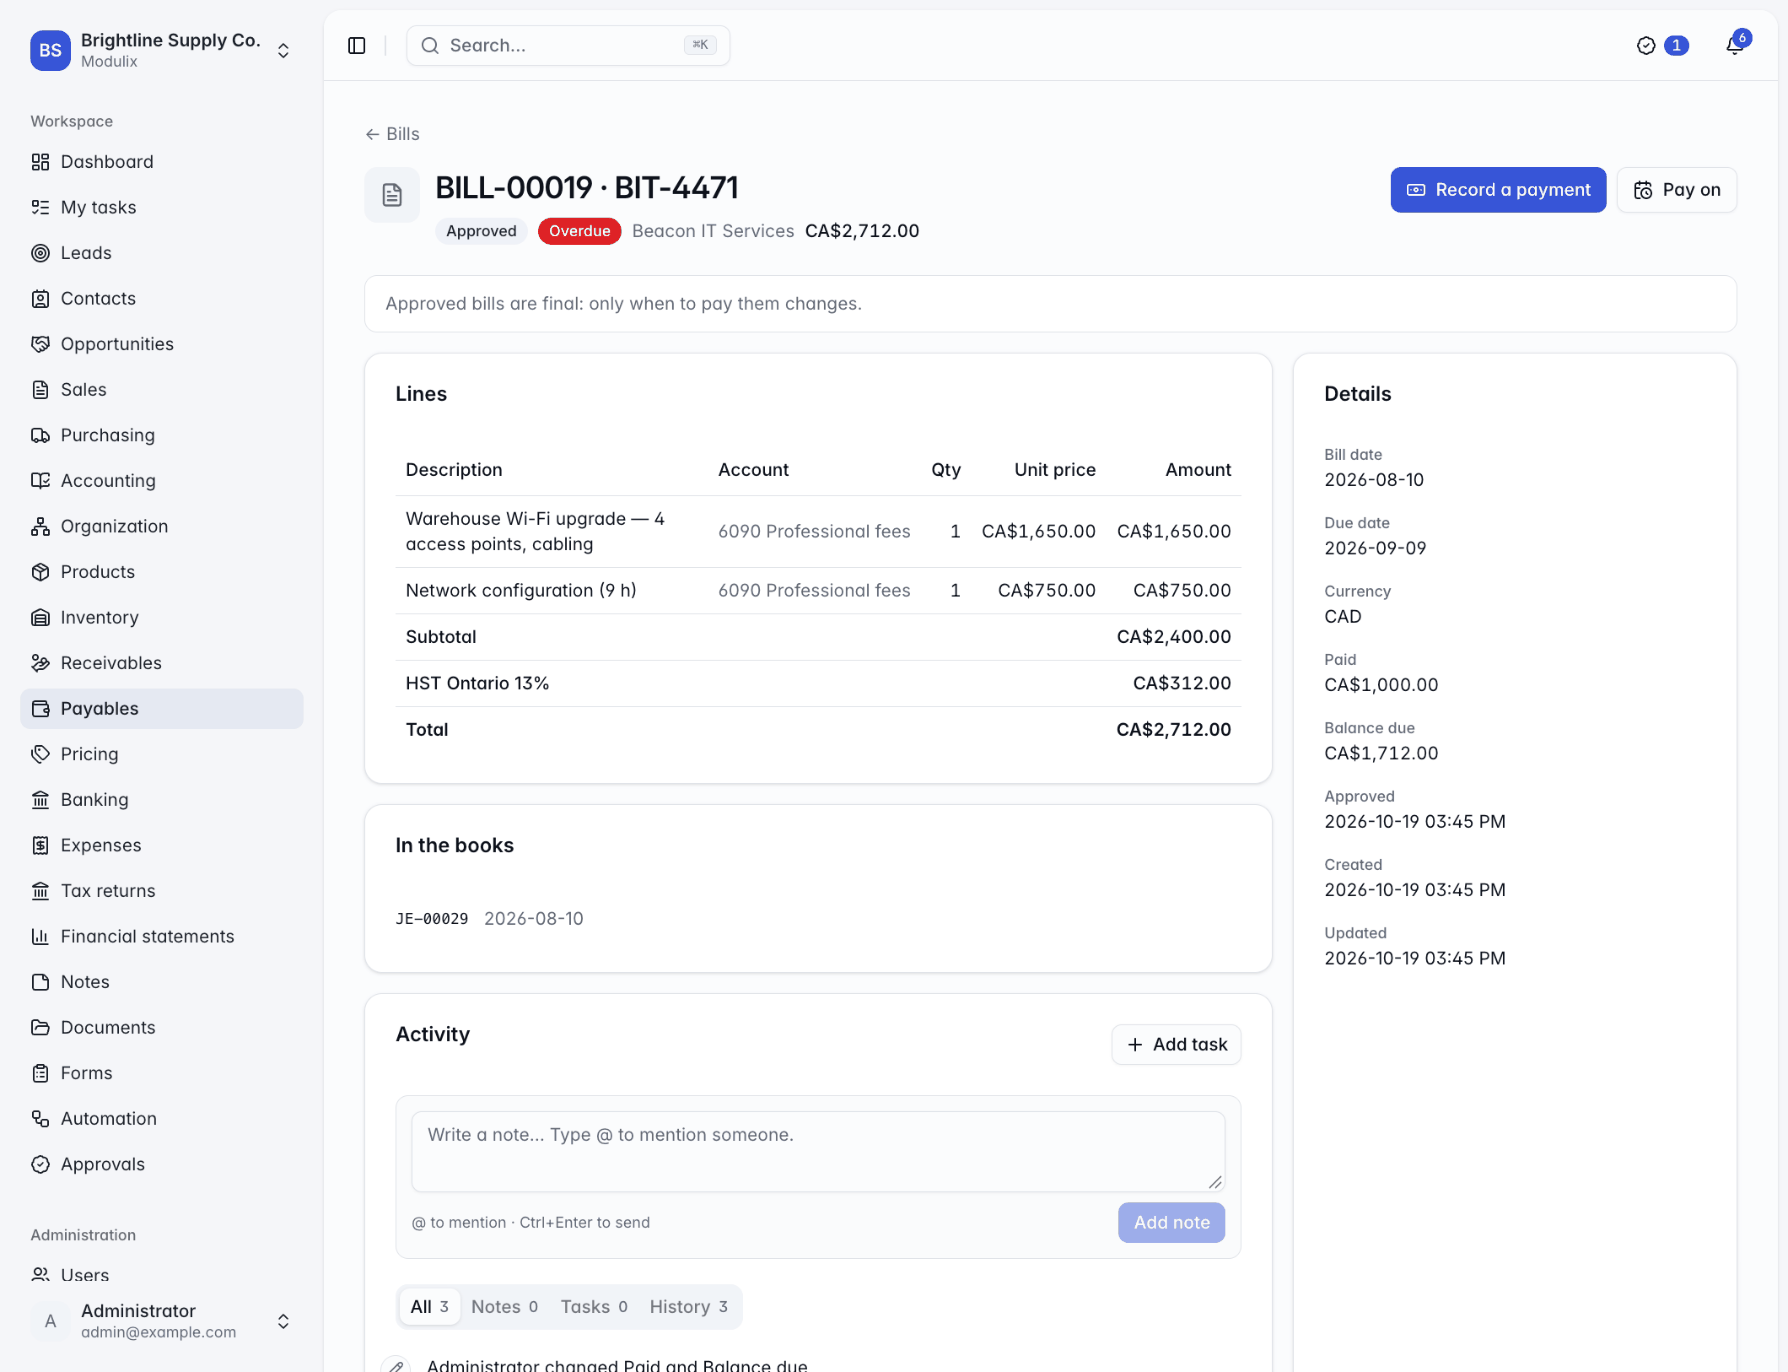The height and width of the screenshot is (1372, 1788).
Task: Click the Beacon IT Services vendor name
Action: click(x=713, y=231)
